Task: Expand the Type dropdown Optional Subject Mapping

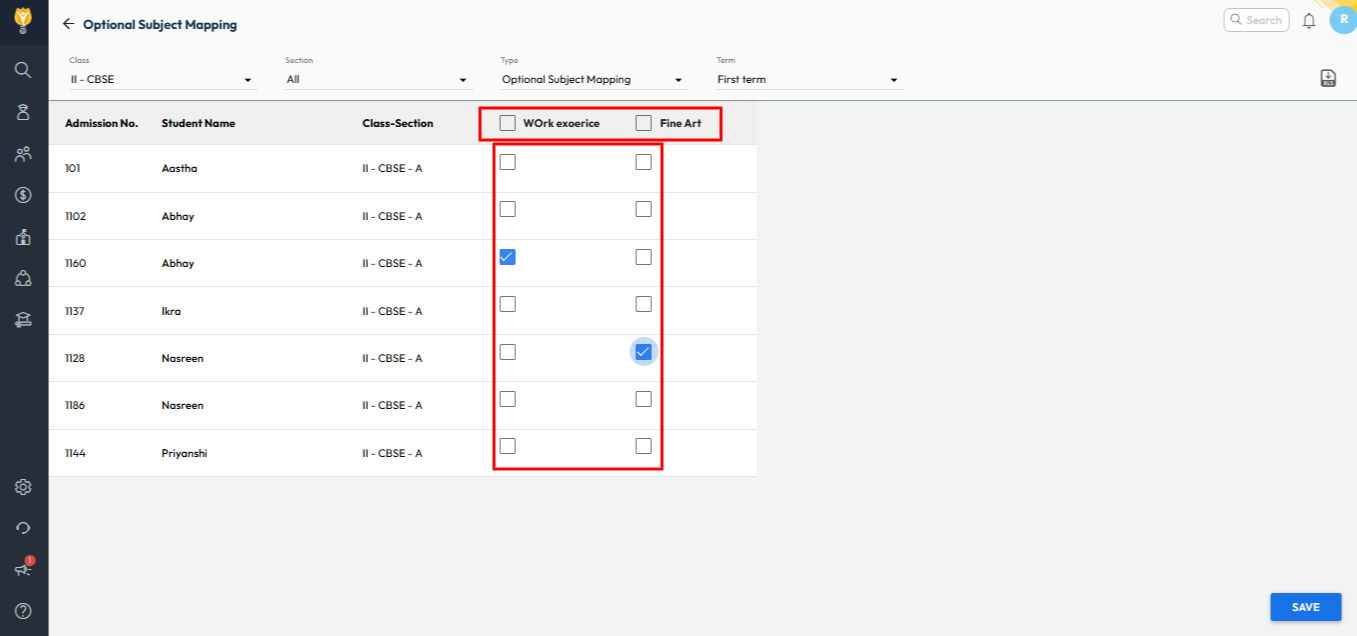Action: pos(593,80)
